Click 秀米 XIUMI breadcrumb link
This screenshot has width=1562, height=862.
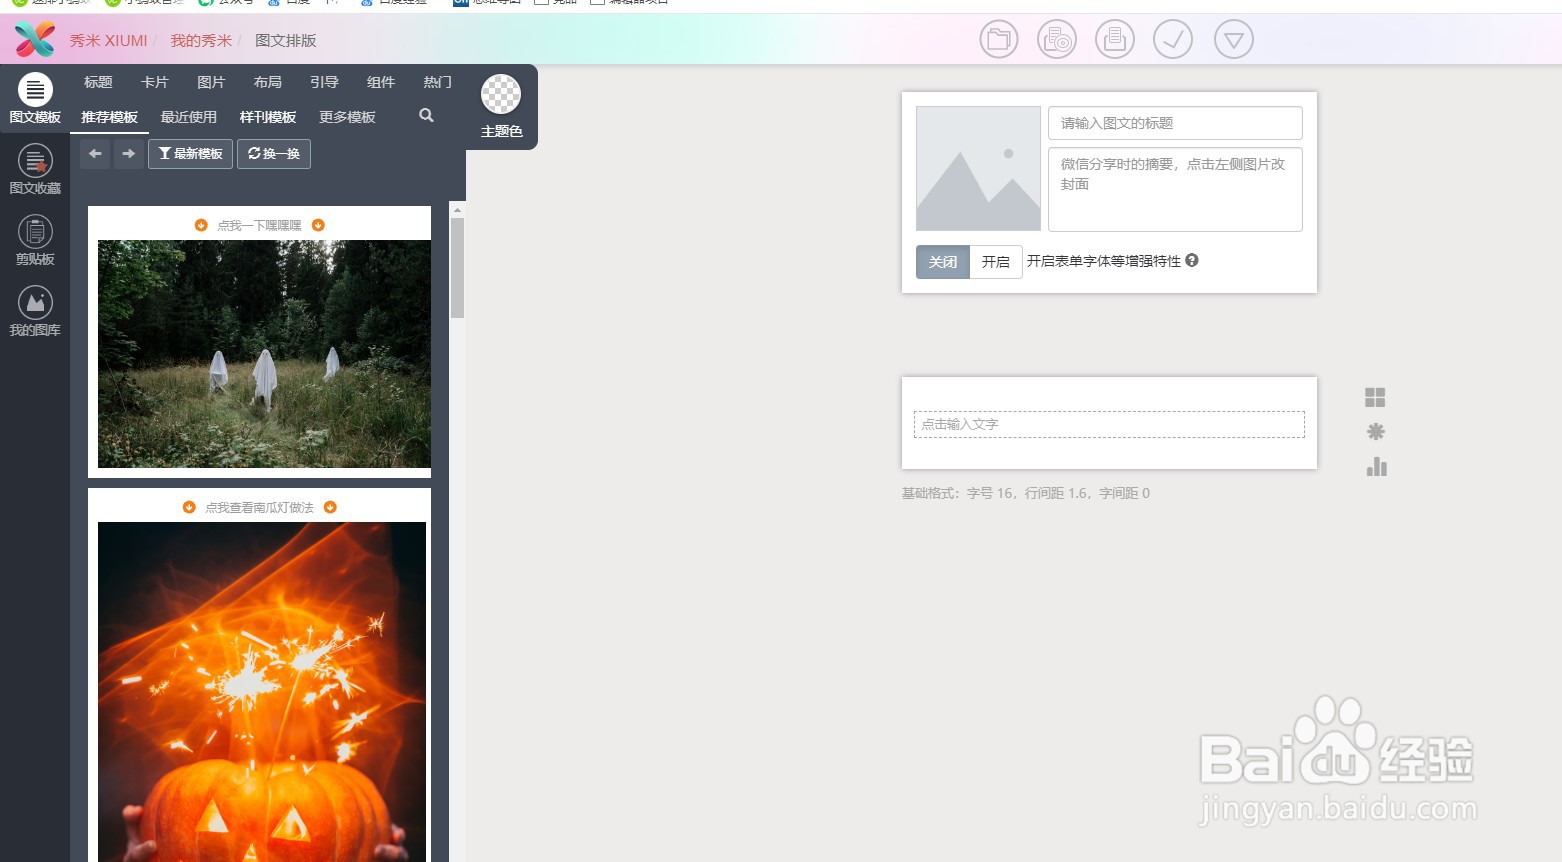point(108,41)
